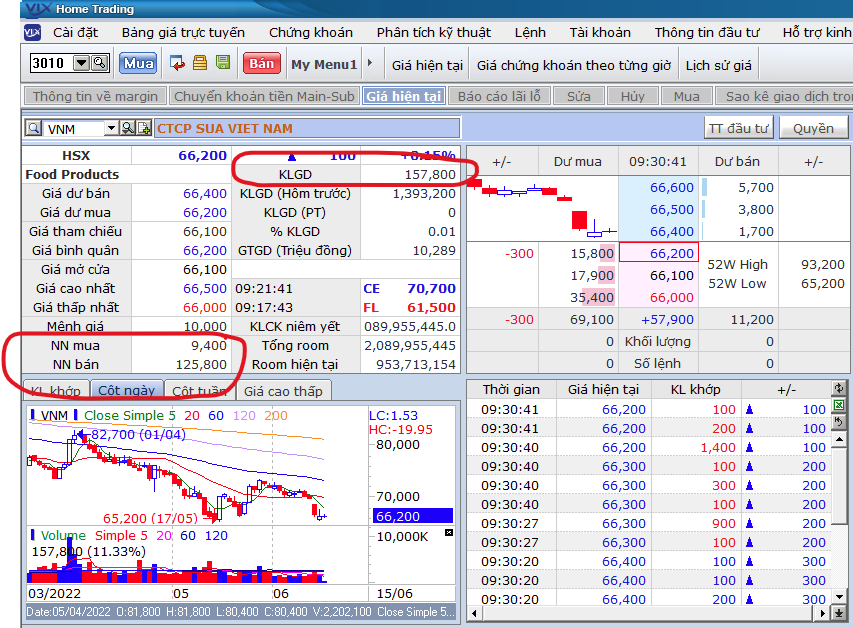Click the KL khớp column header in trade list

pos(695,389)
